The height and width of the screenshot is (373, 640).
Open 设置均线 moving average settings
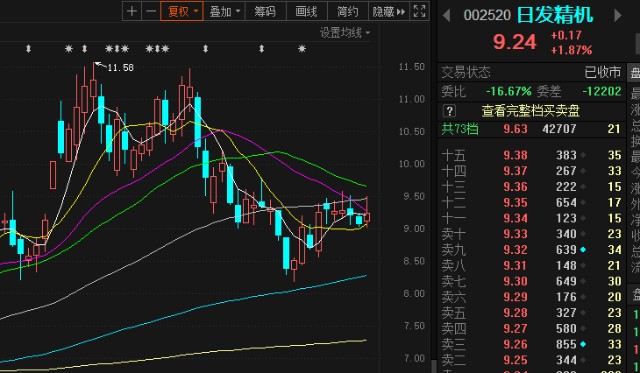pyautogui.click(x=345, y=33)
